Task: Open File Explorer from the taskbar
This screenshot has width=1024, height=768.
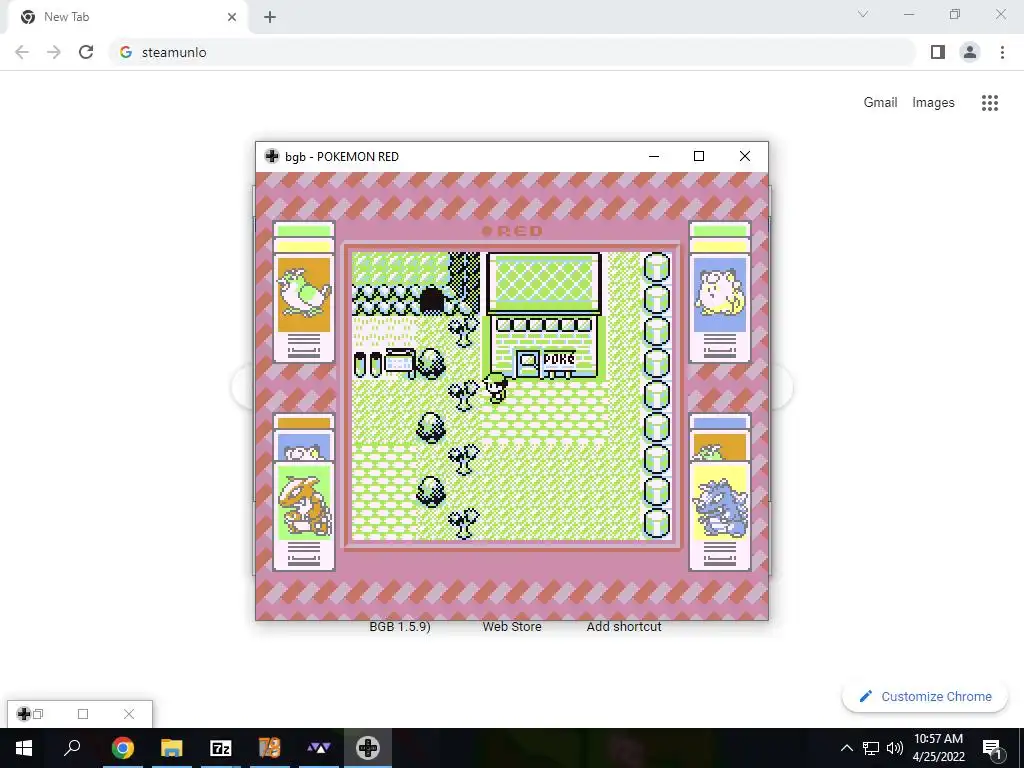Action: coord(172,748)
